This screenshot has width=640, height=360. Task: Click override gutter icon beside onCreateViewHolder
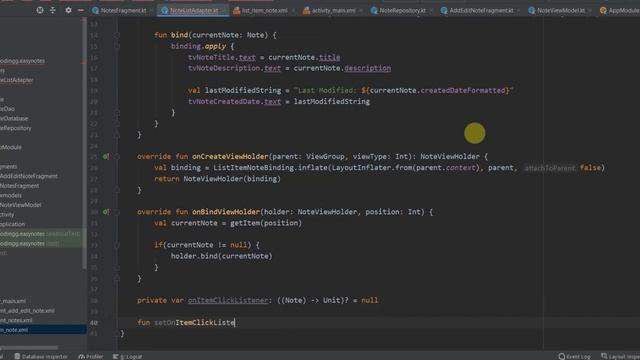point(106,156)
